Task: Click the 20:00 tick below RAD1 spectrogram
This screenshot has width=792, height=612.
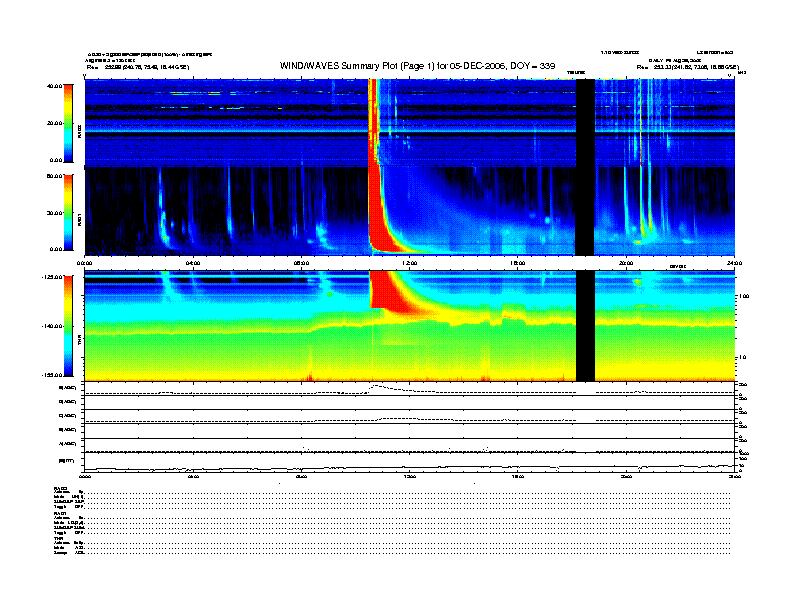Action: (626, 263)
